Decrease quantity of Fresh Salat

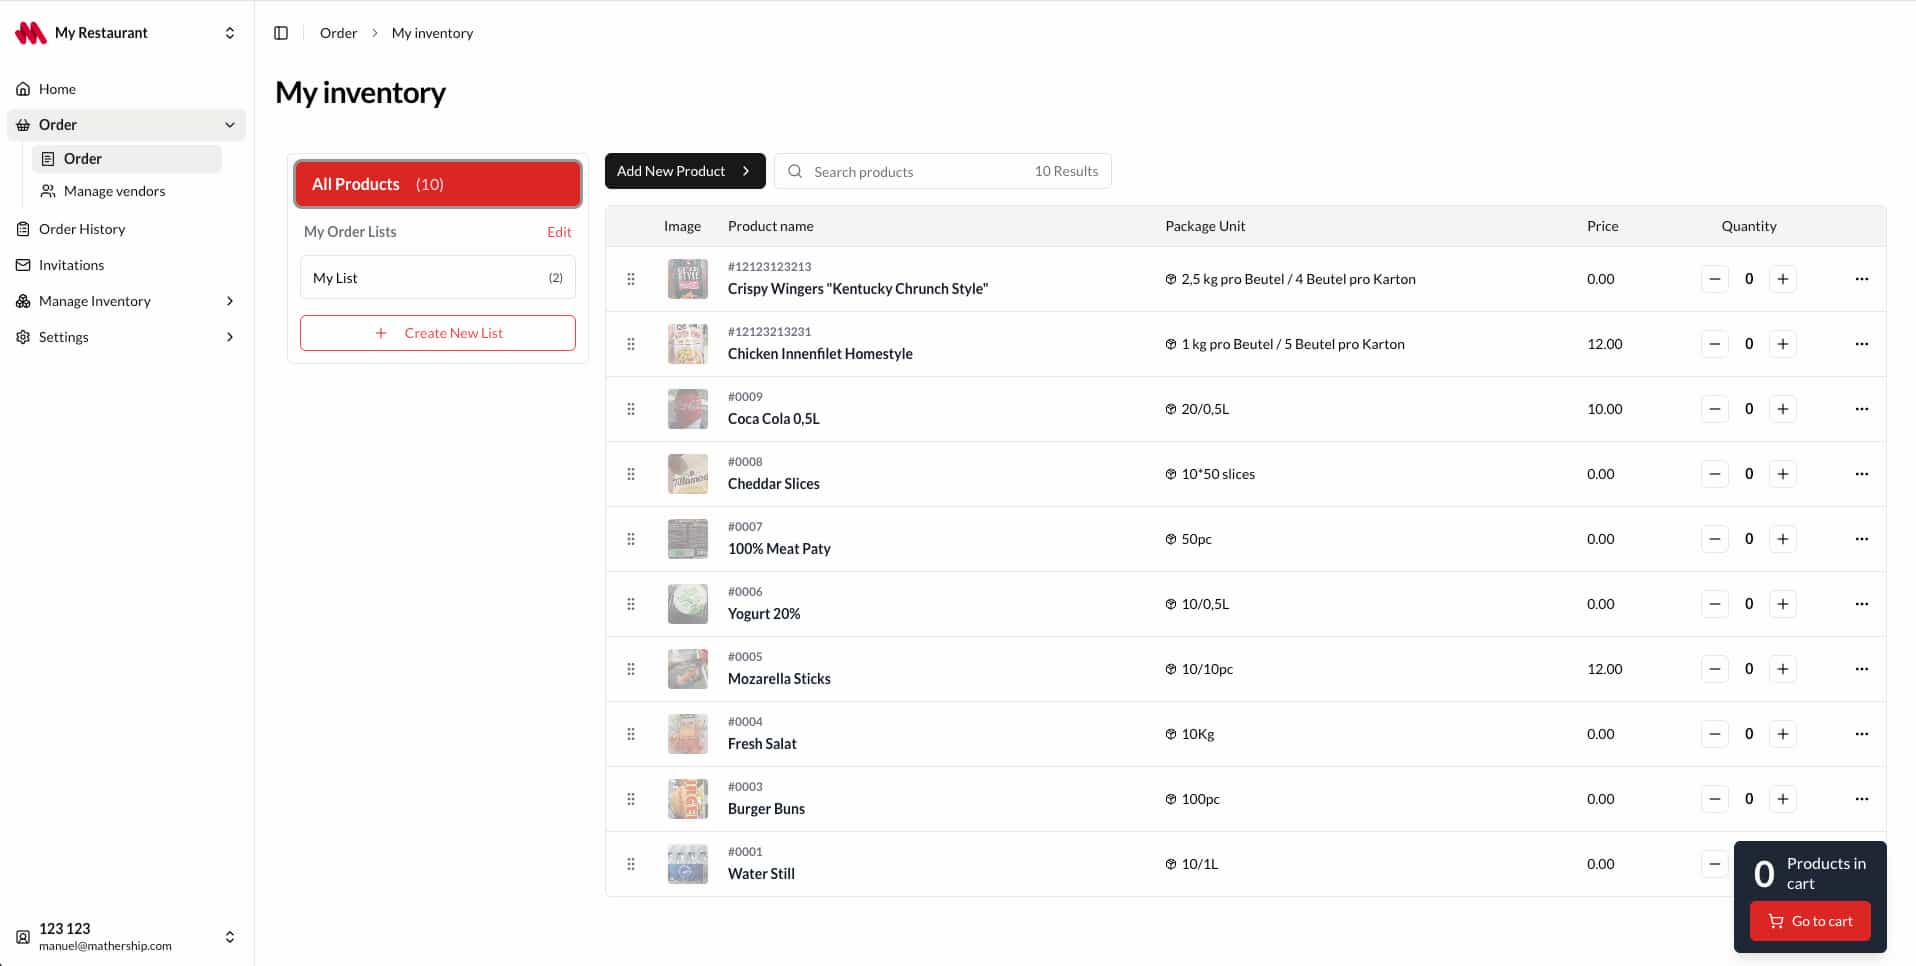pos(1715,734)
